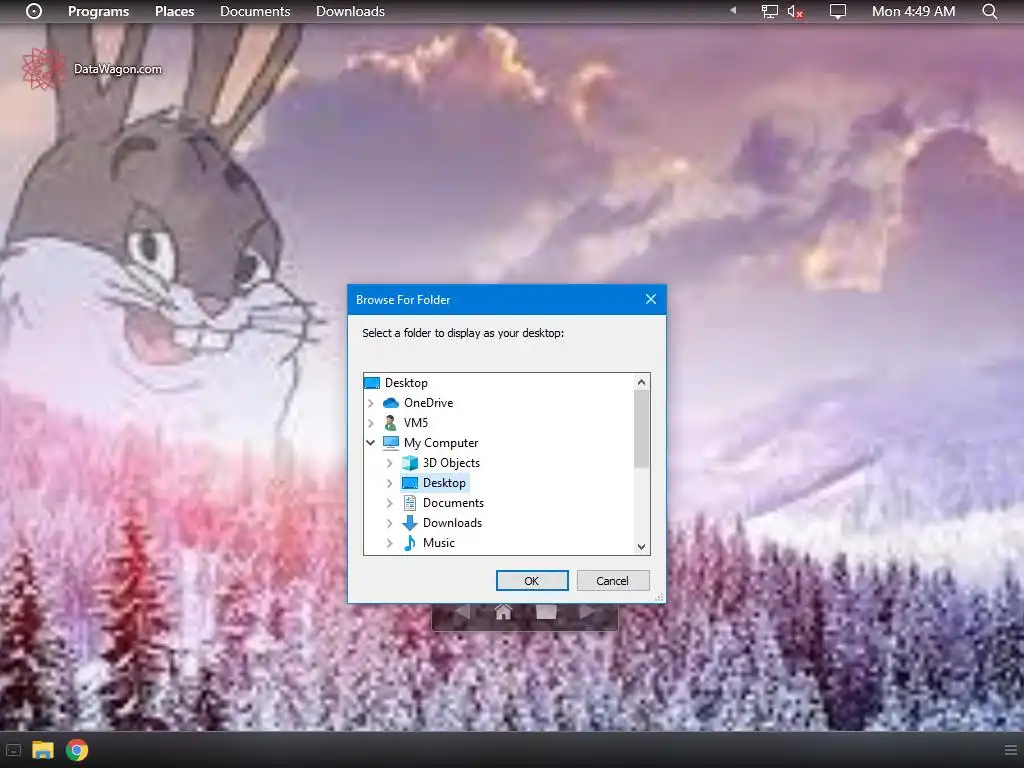1024x768 pixels.
Task: Select the Downloads folder in tree
Action: pyautogui.click(x=452, y=523)
